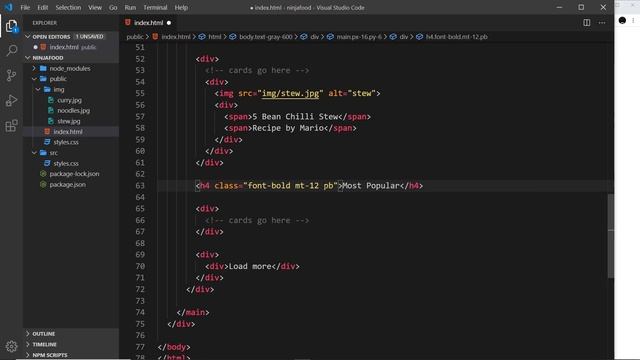The height and width of the screenshot is (360, 640).
Task: Collapse the NINJAFOOD workspace section
Action: pyautogui.click(x=28, y=58)
